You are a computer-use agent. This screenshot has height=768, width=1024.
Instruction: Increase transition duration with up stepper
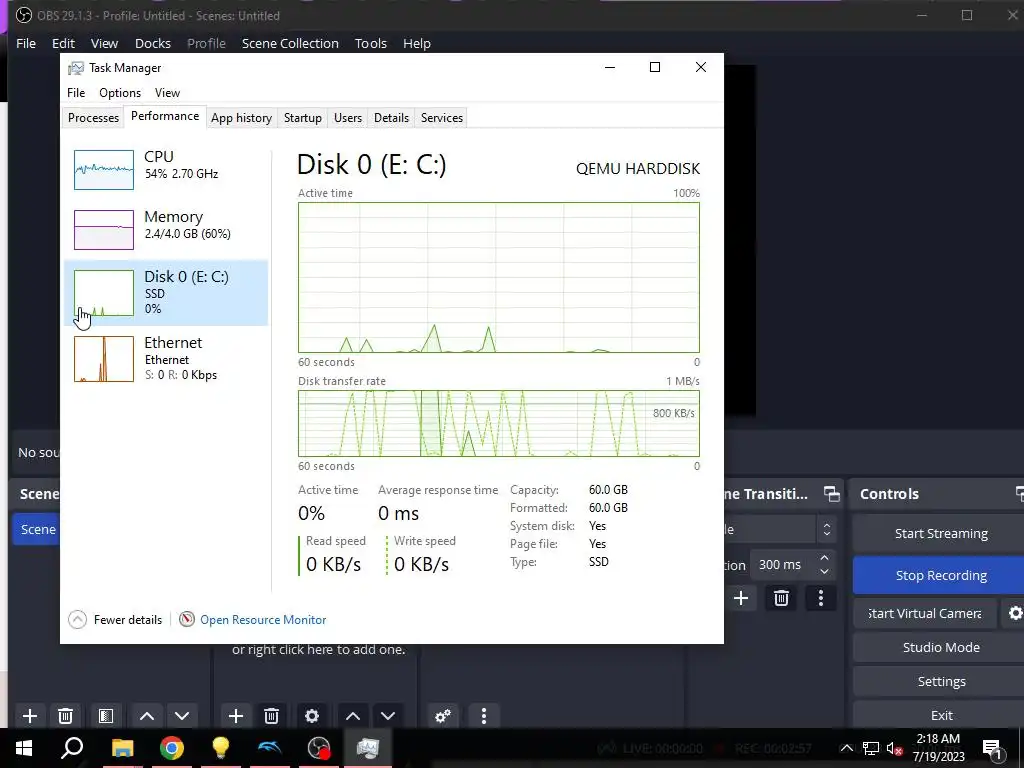tap(825, 558)
